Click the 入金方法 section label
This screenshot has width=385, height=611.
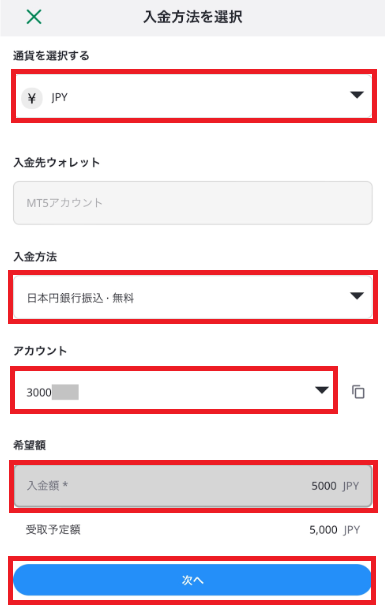click(35, 256)
